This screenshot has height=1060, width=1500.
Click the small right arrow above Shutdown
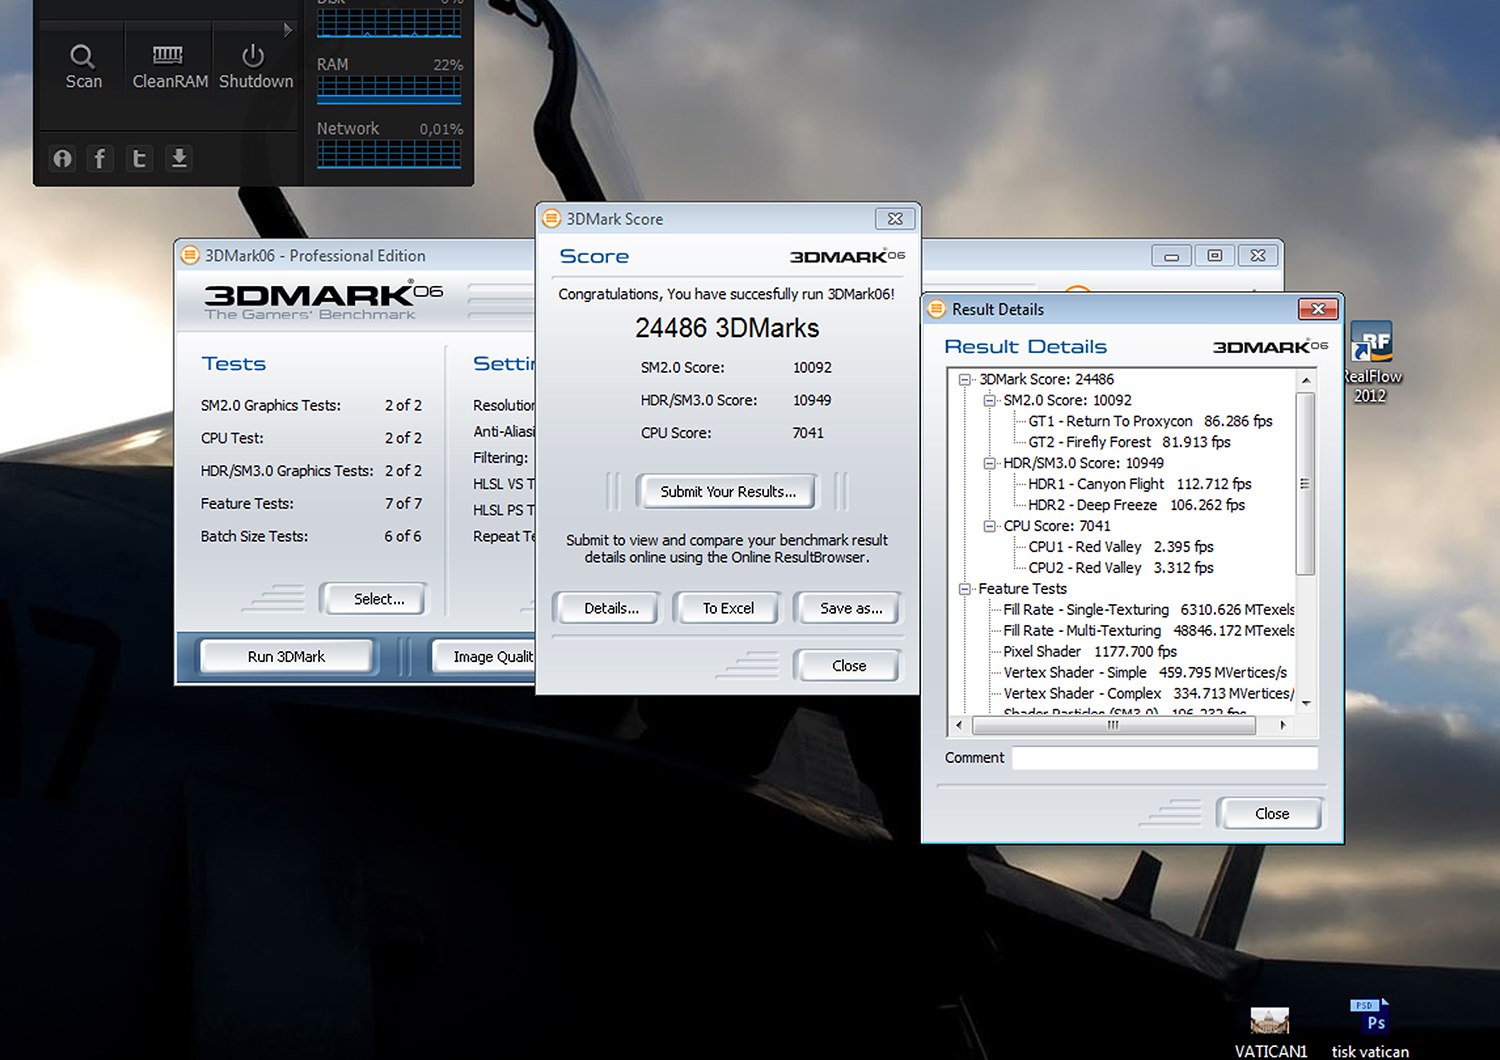point(288,29)
